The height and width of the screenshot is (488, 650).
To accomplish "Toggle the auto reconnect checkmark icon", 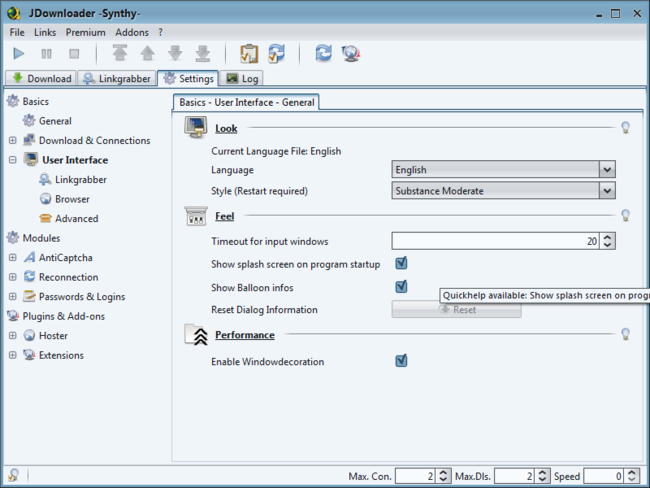I will [x=276, y=53].
